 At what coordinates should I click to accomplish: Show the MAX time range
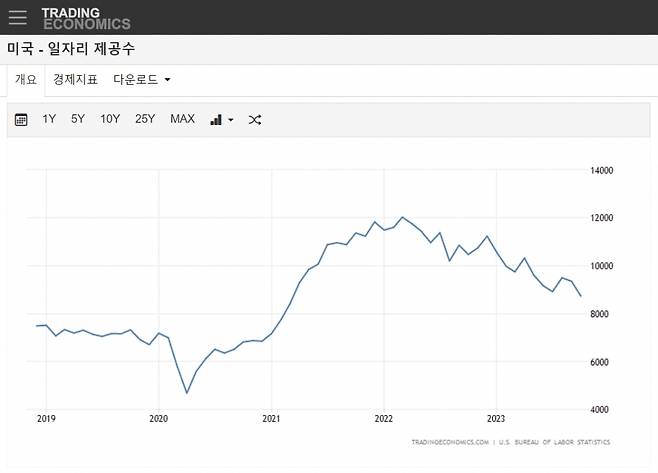tap(182, 120)
